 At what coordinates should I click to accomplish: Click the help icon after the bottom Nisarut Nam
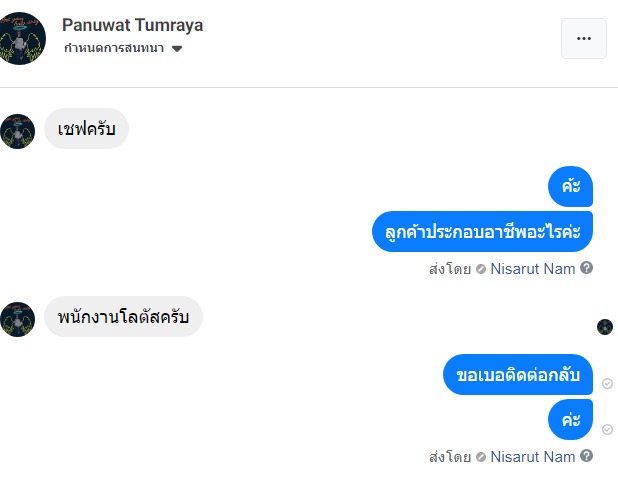click(587, 456)
